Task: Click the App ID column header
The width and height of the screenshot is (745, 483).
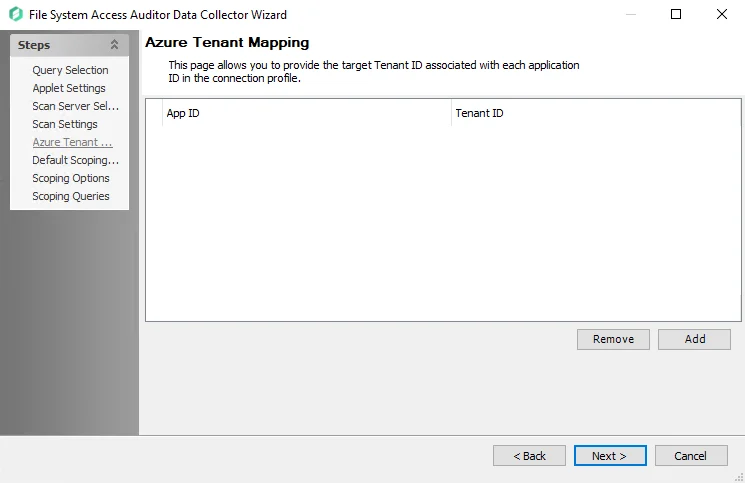Action: click(x=306, y=113)
